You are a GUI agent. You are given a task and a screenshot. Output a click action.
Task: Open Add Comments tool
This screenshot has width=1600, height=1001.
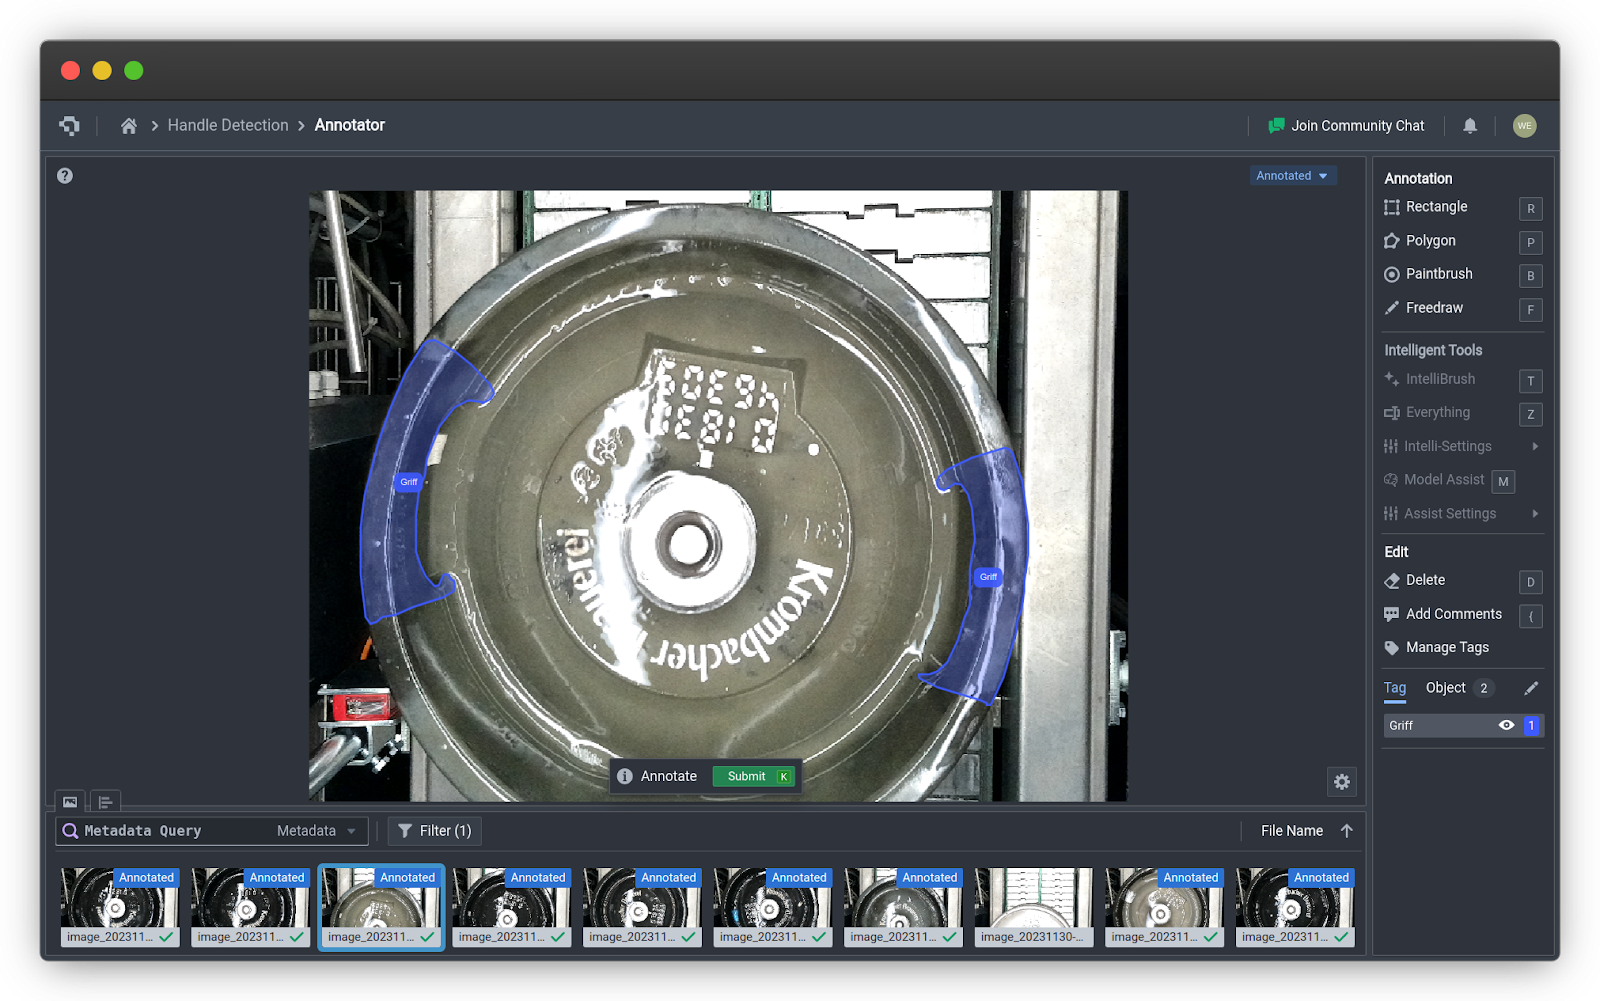coord(1453,613)
